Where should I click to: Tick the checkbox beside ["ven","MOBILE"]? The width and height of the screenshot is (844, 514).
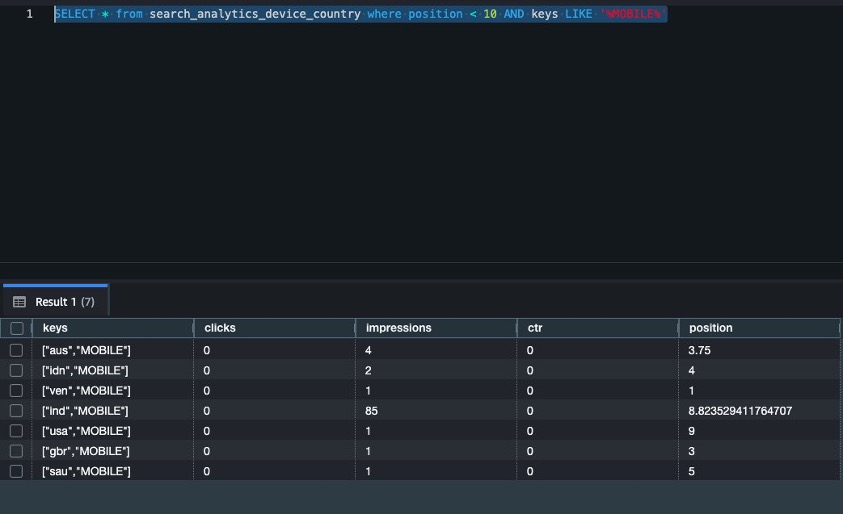(x=16, y=390)
